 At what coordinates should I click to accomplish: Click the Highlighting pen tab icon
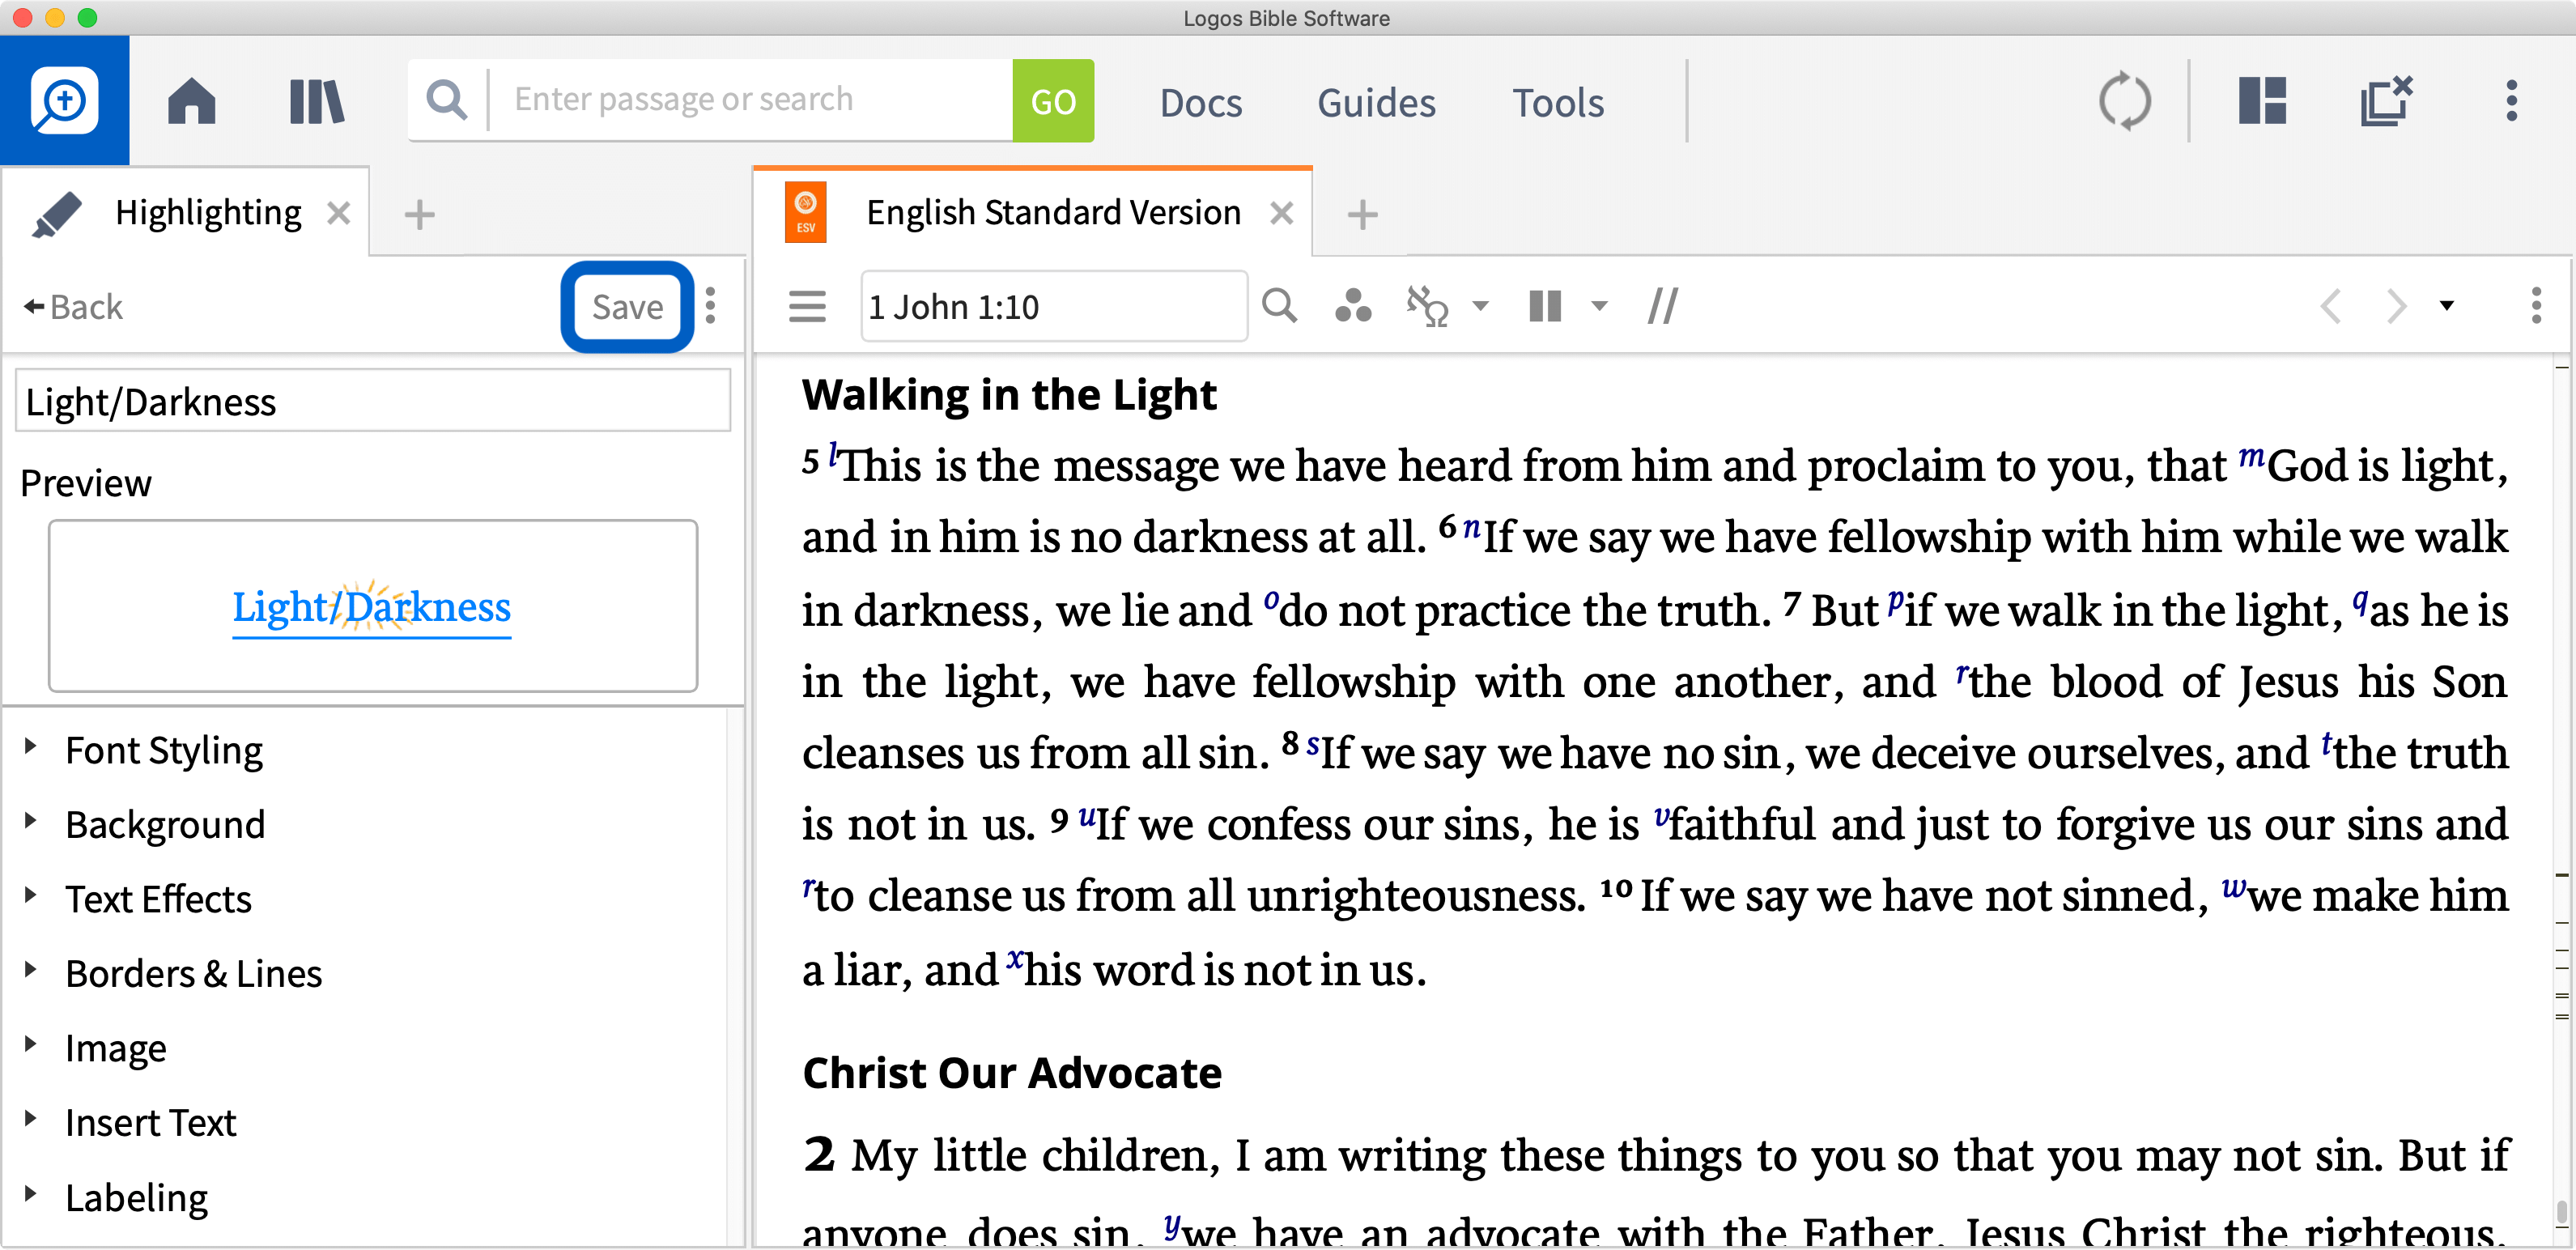[56, 213]
